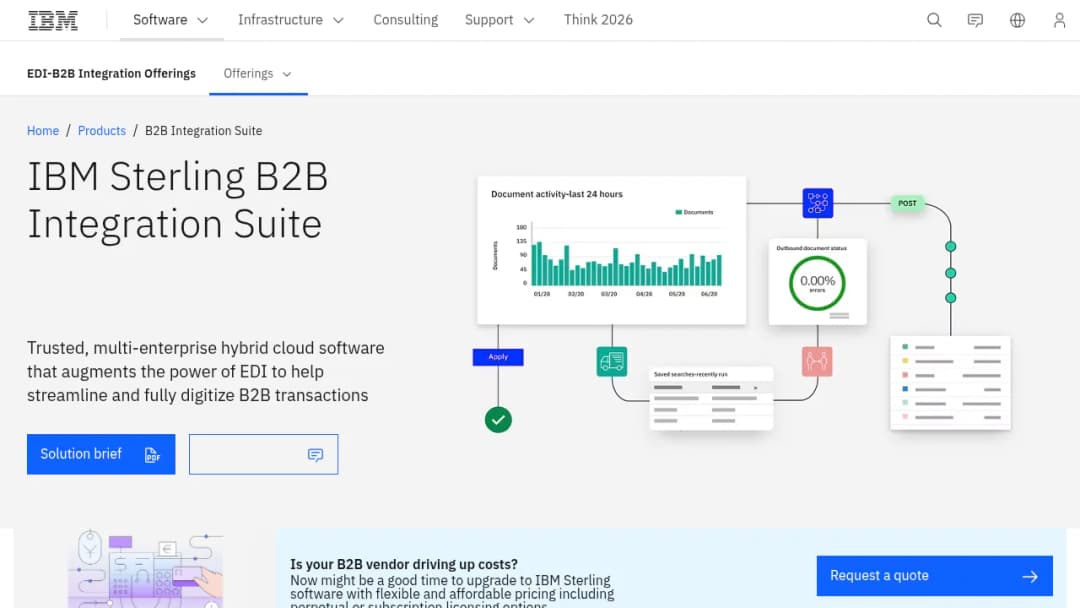Click the 0.00% outbound status gauge
Image resolution: width=1080 pixels, height=608 pixels.
(x=818, y=282)
